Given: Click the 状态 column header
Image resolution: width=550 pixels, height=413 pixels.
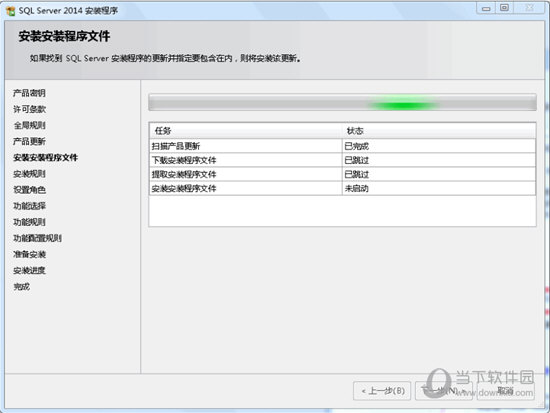Looking at the screenshot, I should tap(438, 131).
